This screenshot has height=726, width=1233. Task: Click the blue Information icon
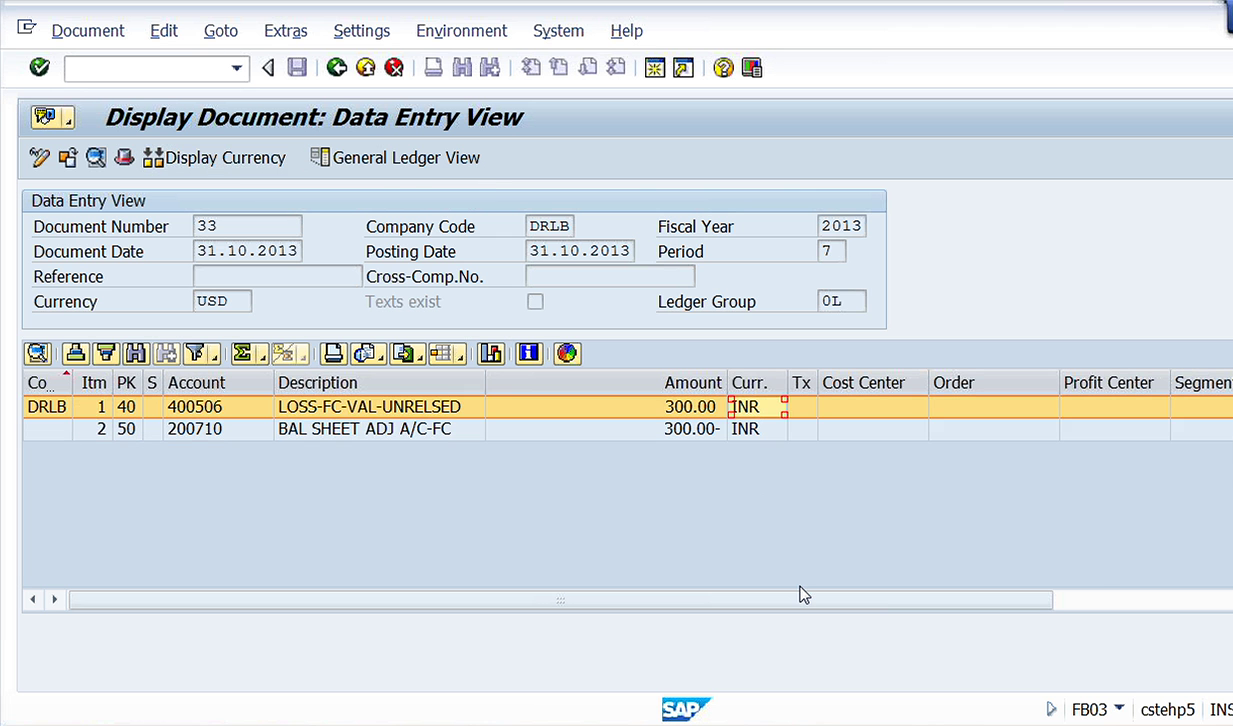529,353
